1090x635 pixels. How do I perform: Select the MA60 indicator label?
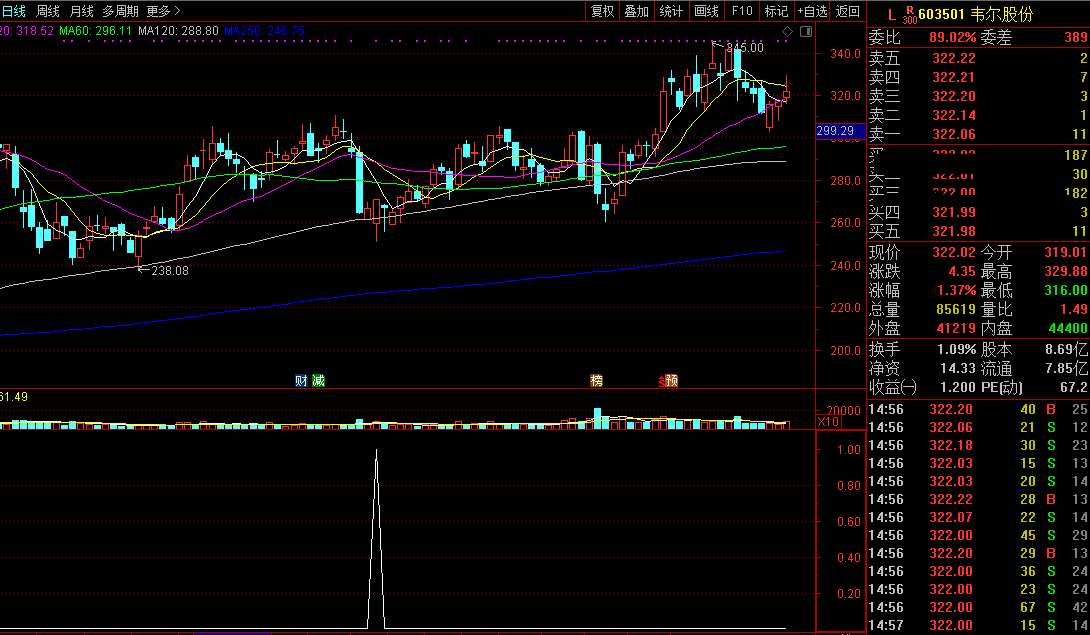(95, 31)
